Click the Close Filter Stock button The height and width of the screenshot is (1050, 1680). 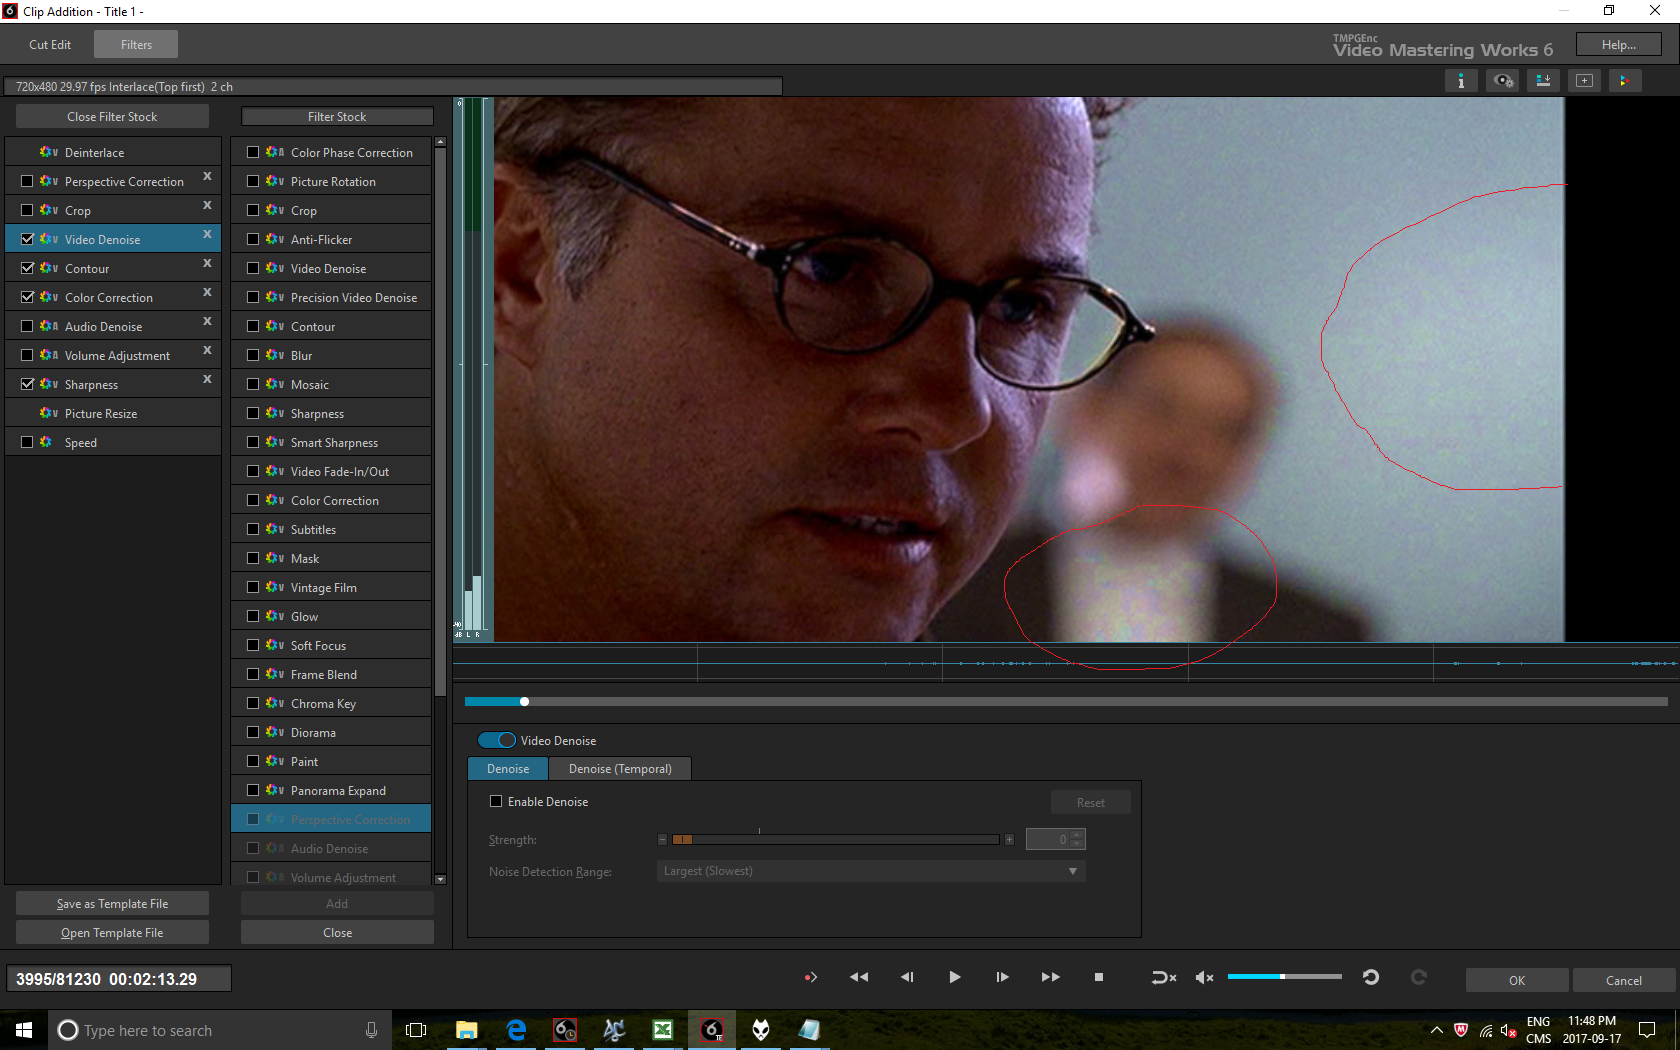coord(112,116)
